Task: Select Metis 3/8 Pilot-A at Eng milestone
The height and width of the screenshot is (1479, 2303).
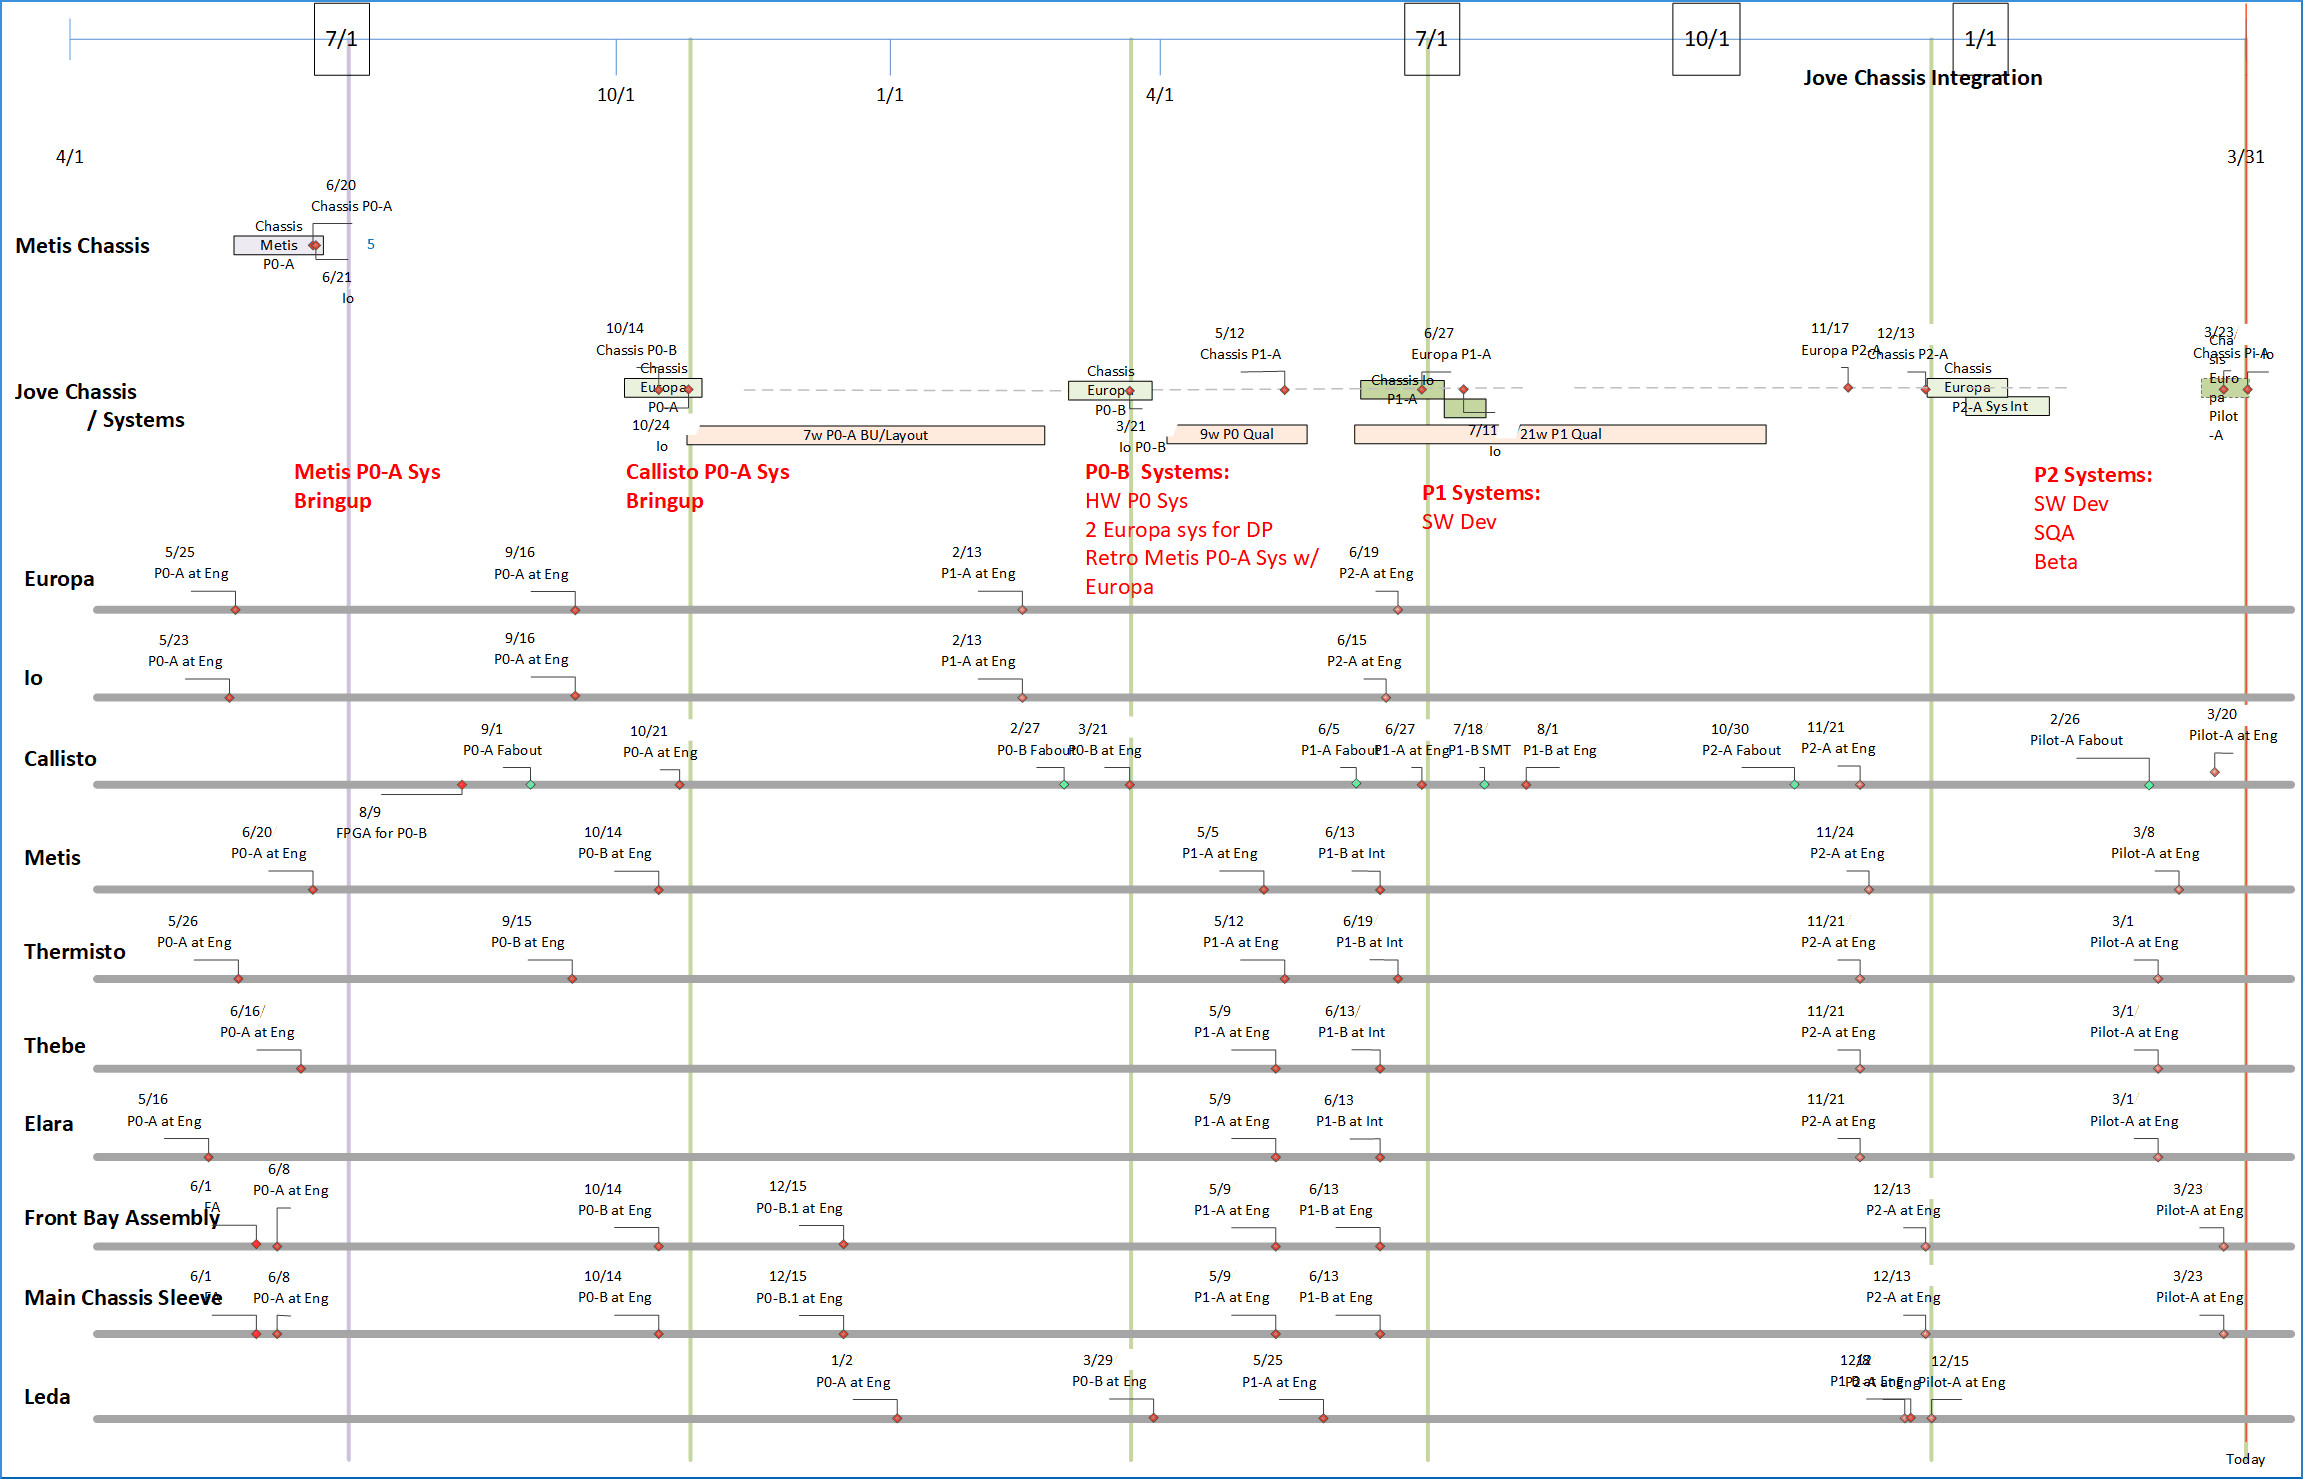Action: (x=2179, y=889)
